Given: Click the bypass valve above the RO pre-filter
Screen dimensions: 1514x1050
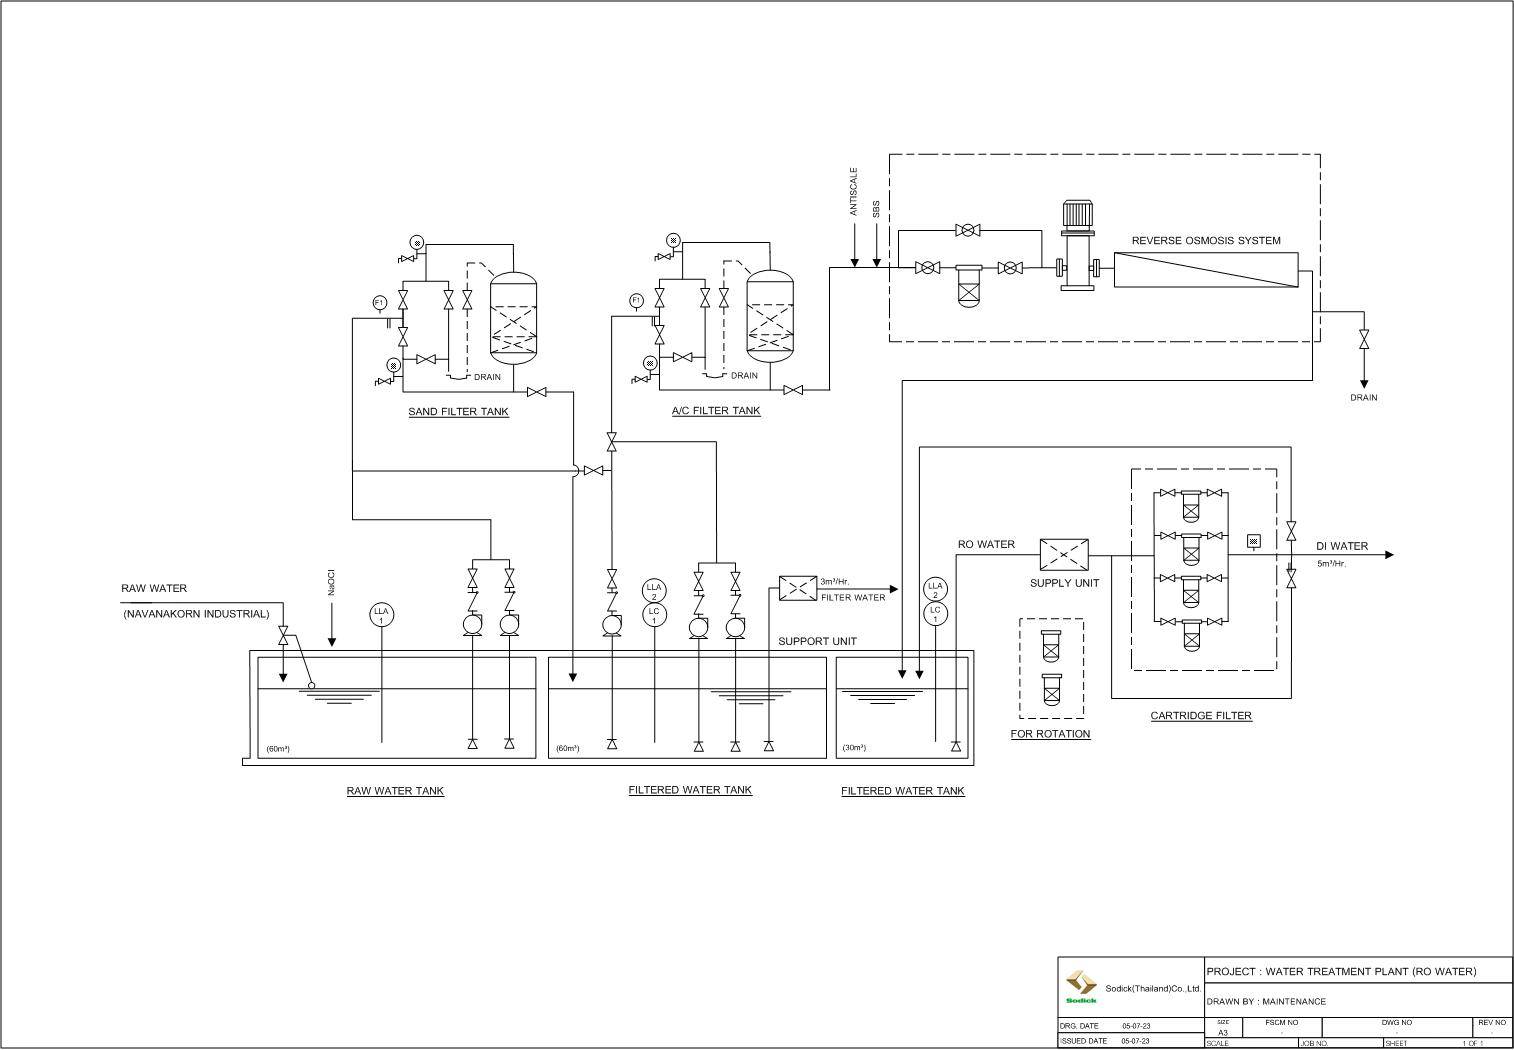Looking at the screenshot, I should [x=967, y=230].
